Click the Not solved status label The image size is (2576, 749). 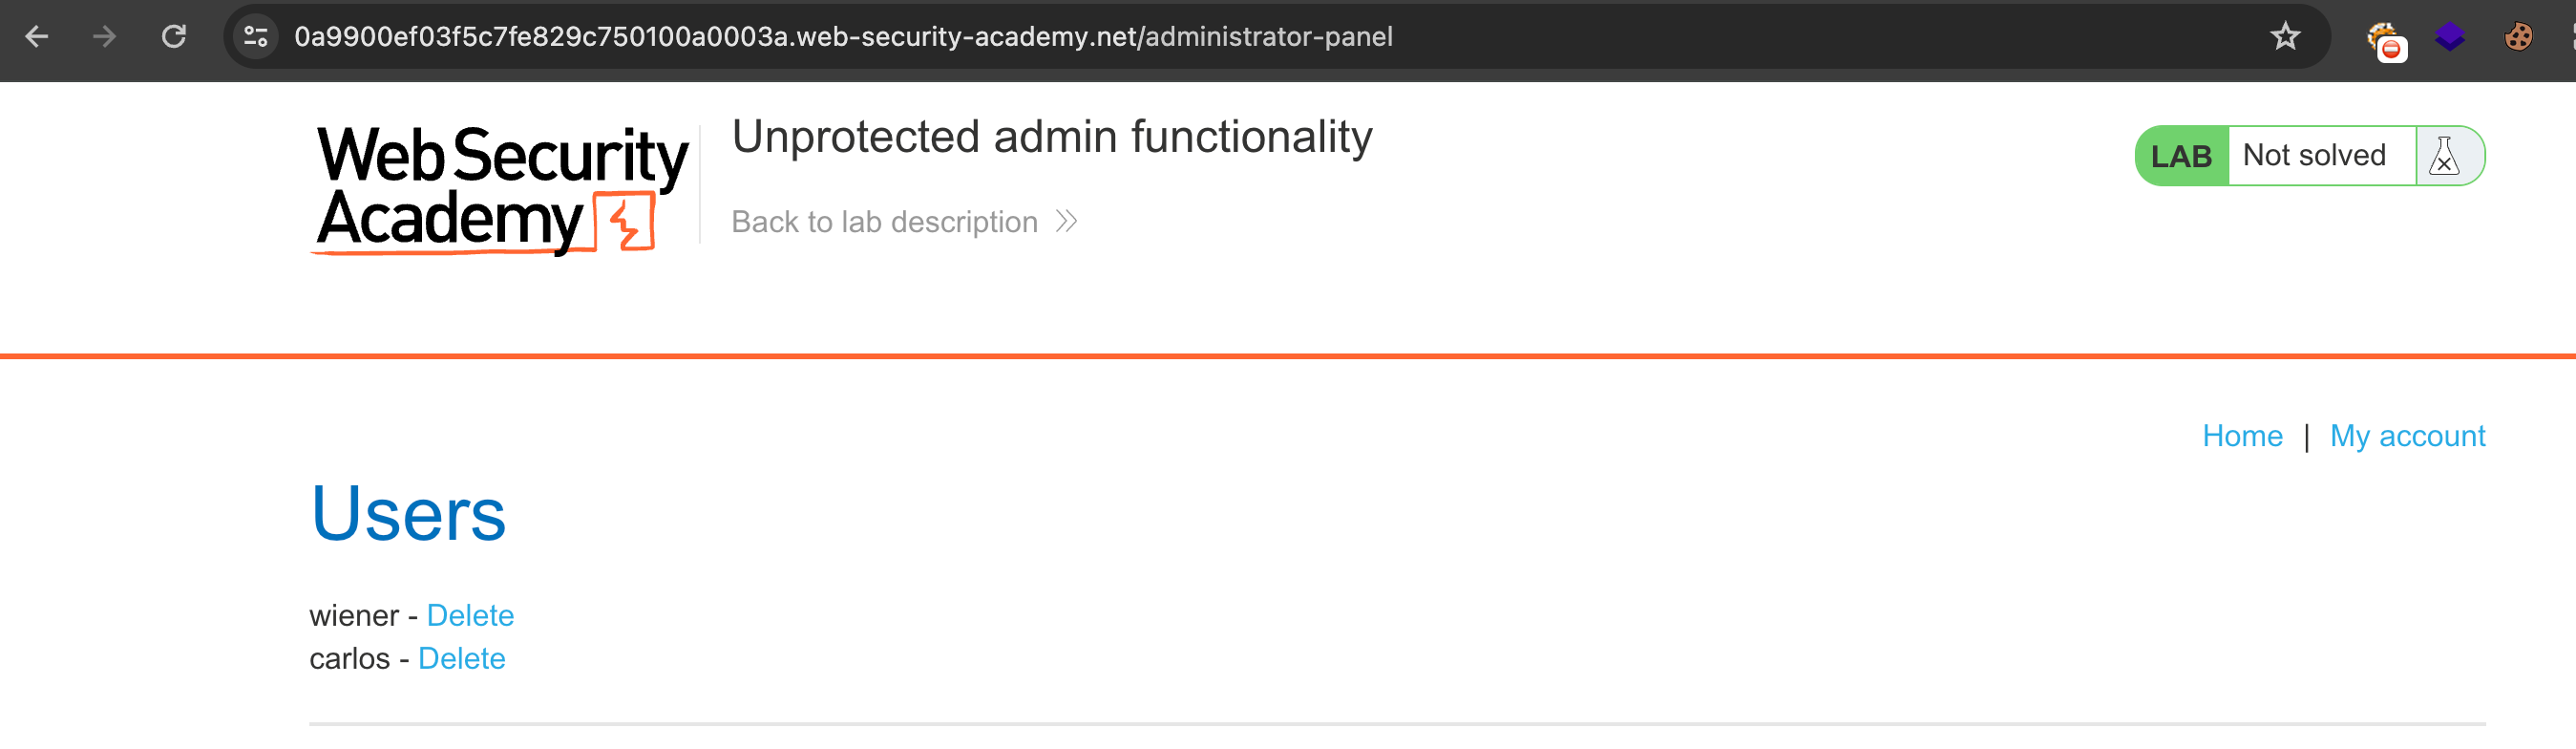click(2314, 155)
